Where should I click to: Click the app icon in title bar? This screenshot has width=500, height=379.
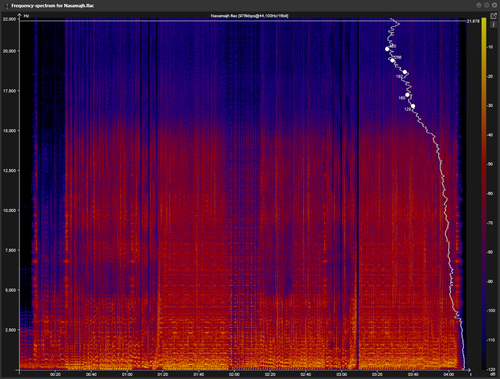(x=7, y=6)
